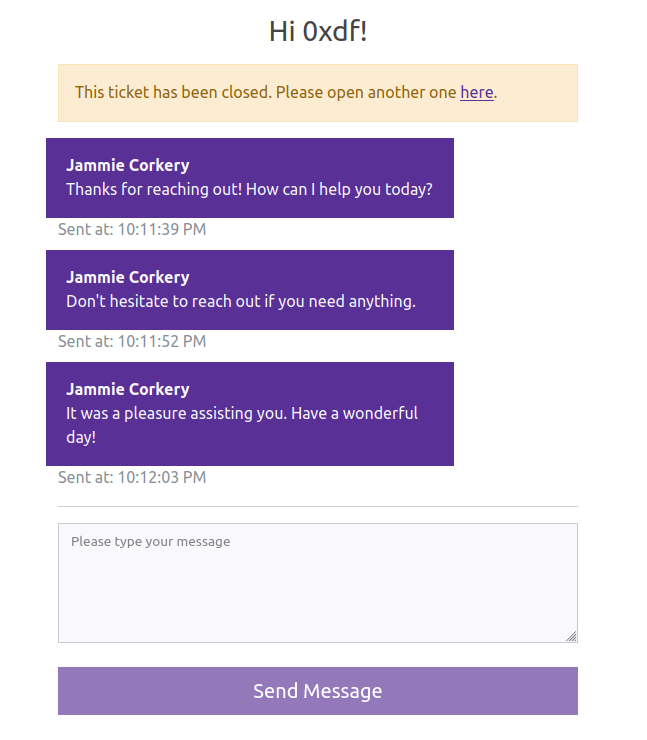647x740 pixels.
Task: Click the "here" link to open another ticket
Action: pos(476,92)
